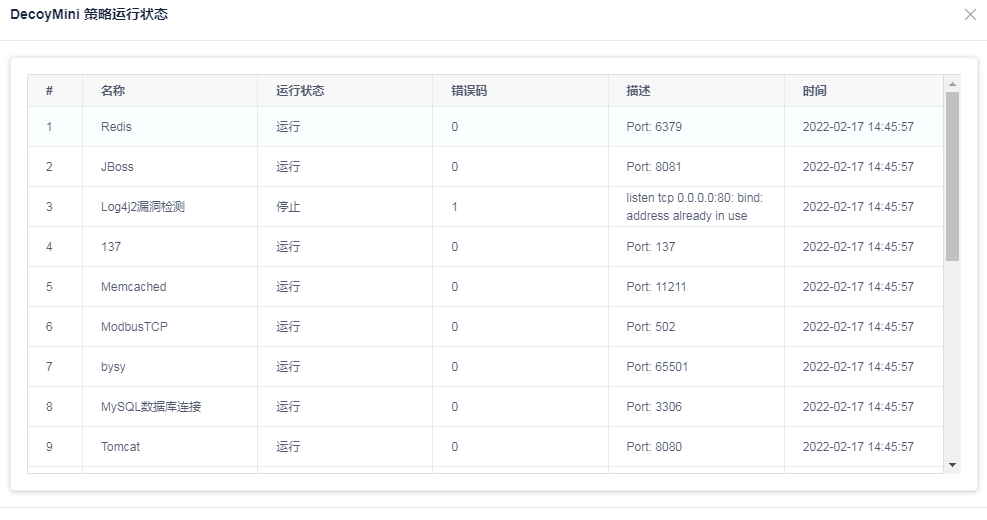Close the DecoyMini strategy status dialog
Image resolution: width=987 pixels, height=520 pixels.
point(969,15)
